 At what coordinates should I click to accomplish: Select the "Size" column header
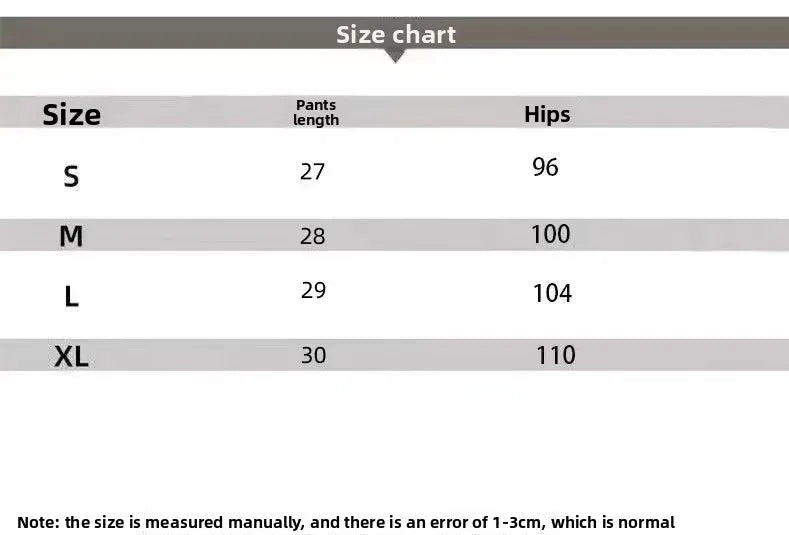pyautogui.click(x=71, y=115)
